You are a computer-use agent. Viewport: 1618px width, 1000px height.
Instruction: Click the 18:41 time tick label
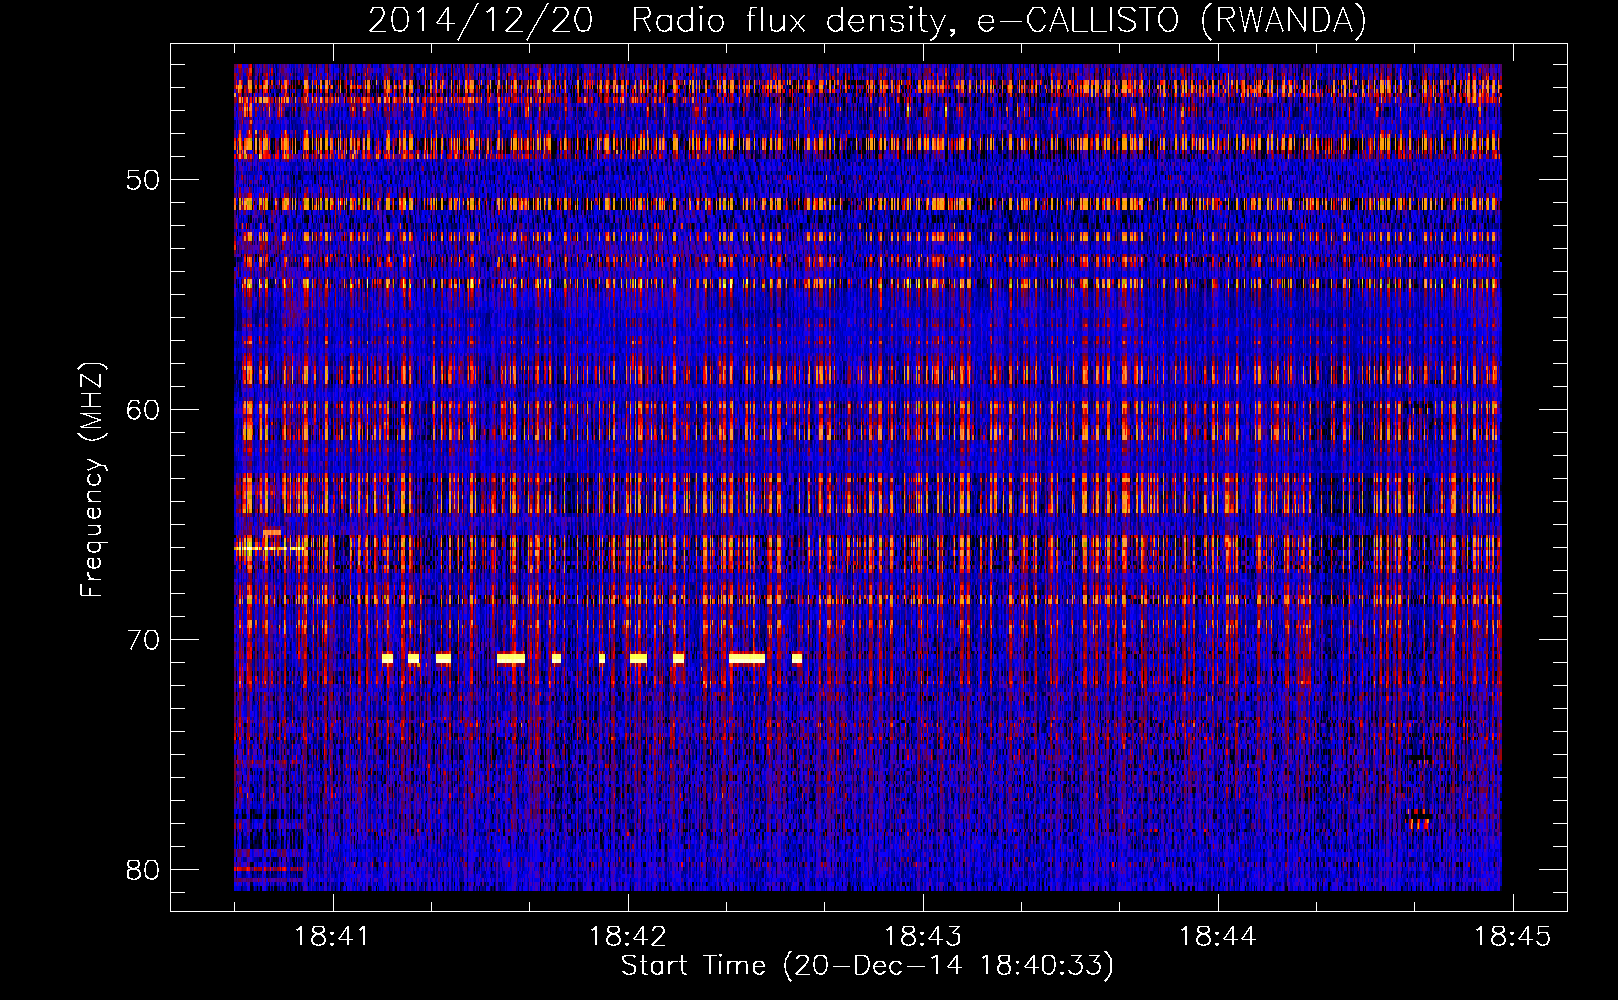coord(331,936)
